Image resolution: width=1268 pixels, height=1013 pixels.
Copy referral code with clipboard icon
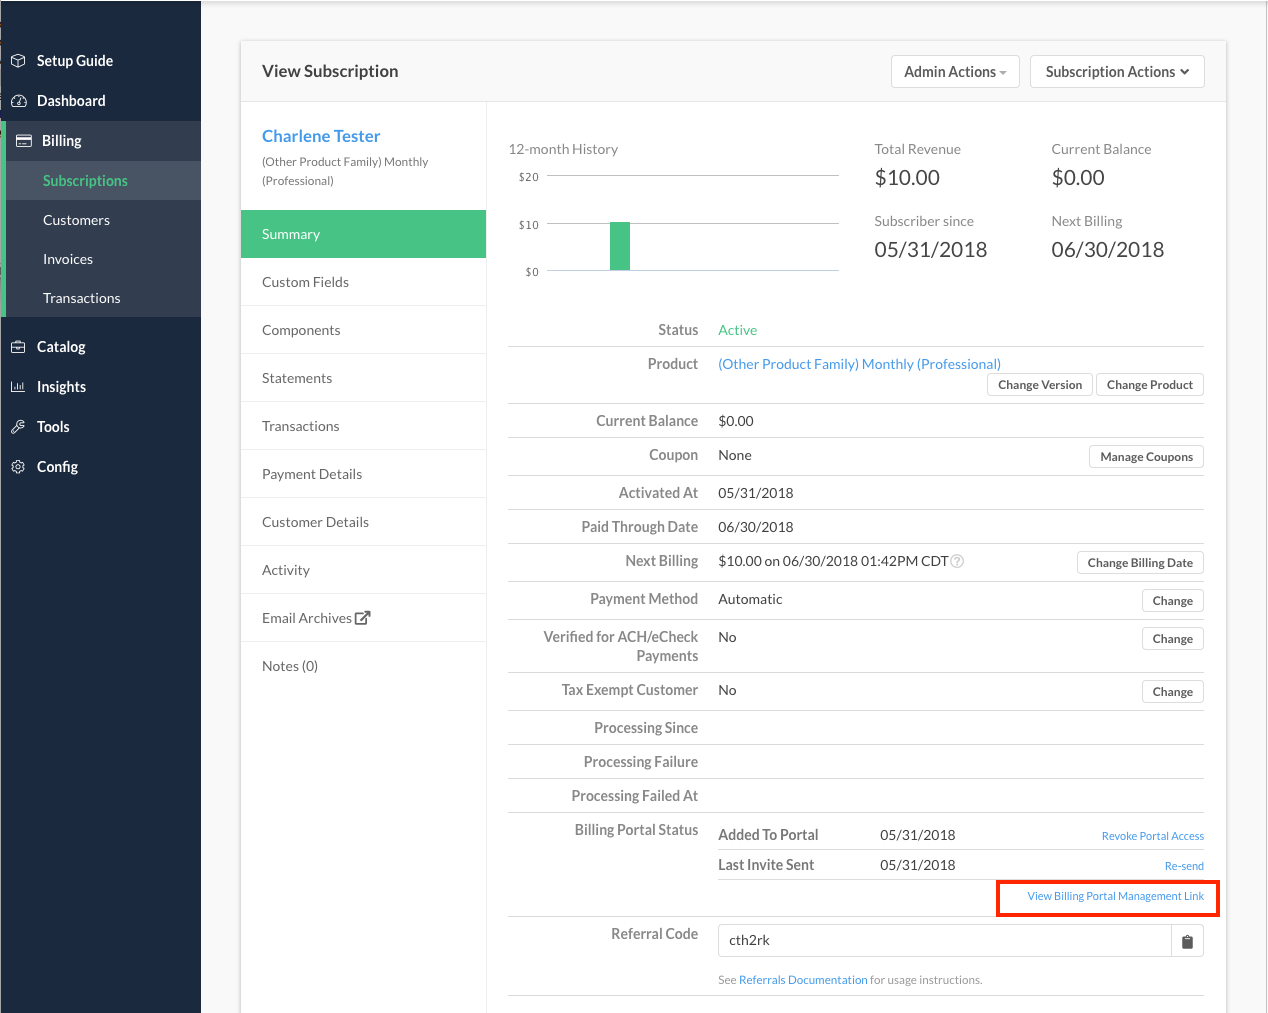pyautogui.click(x=1187, y=941)
